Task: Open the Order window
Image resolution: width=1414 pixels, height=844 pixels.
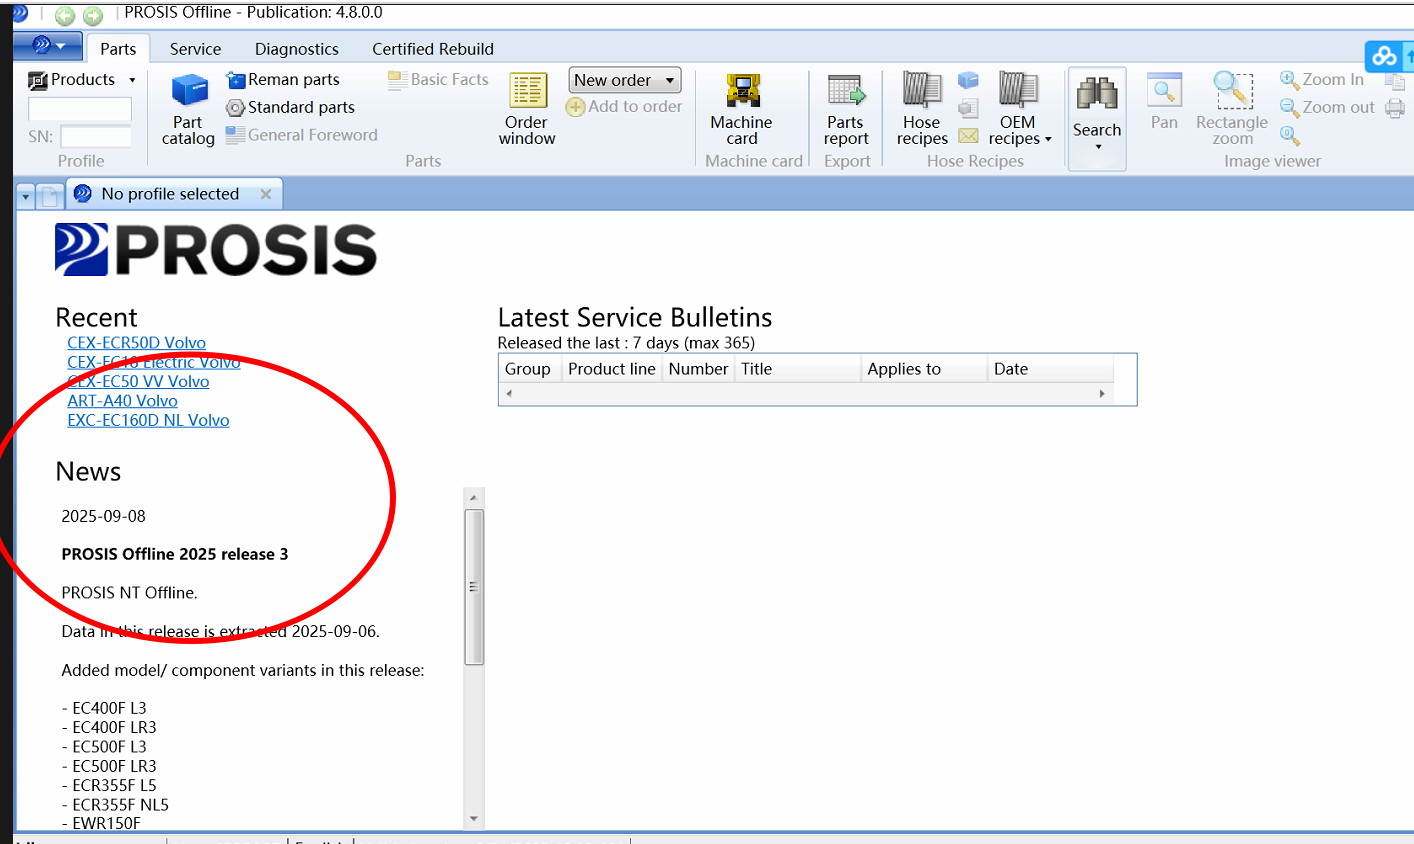Action: (527, 109)
